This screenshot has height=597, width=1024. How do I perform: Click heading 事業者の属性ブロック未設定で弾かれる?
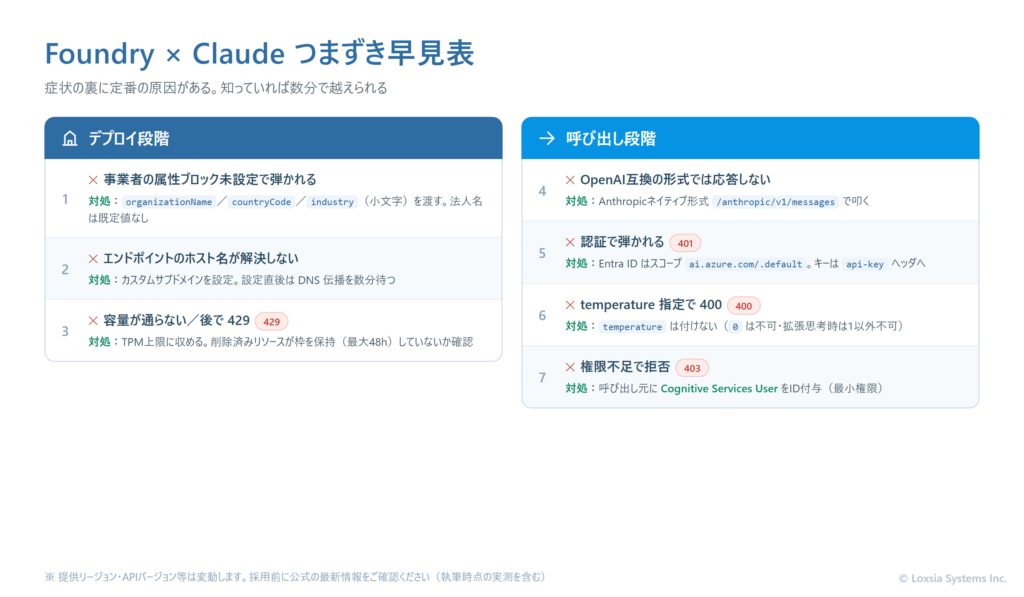(x=210, y=180)
